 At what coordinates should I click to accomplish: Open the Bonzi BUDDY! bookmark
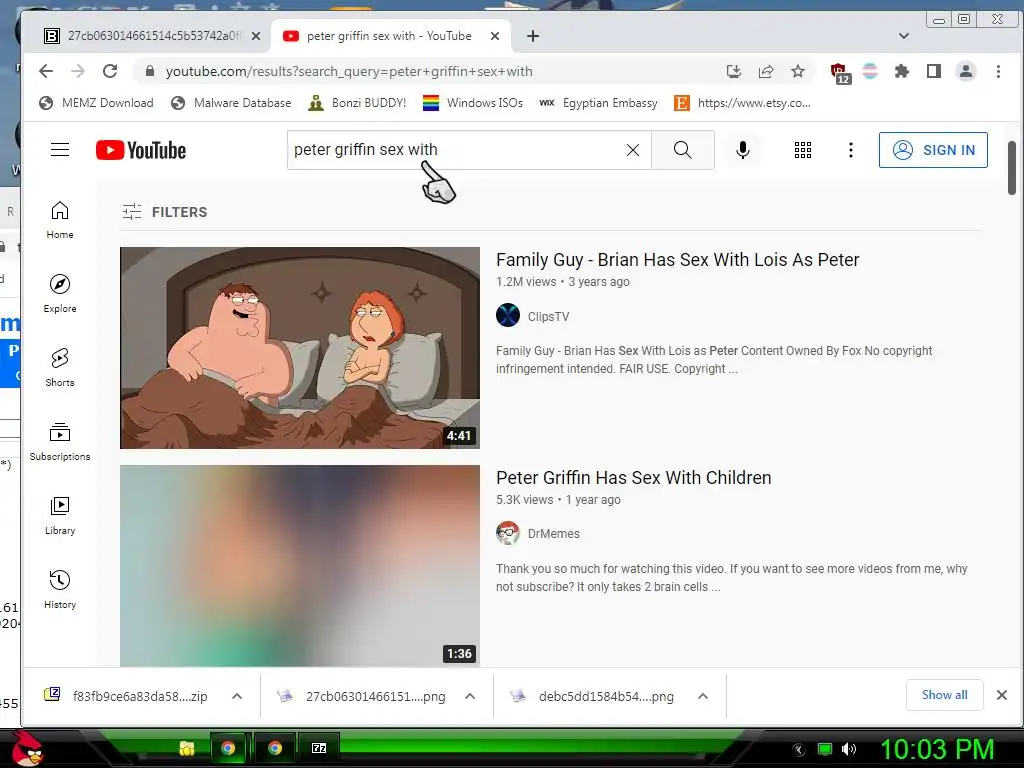click(x=357, y=103)
